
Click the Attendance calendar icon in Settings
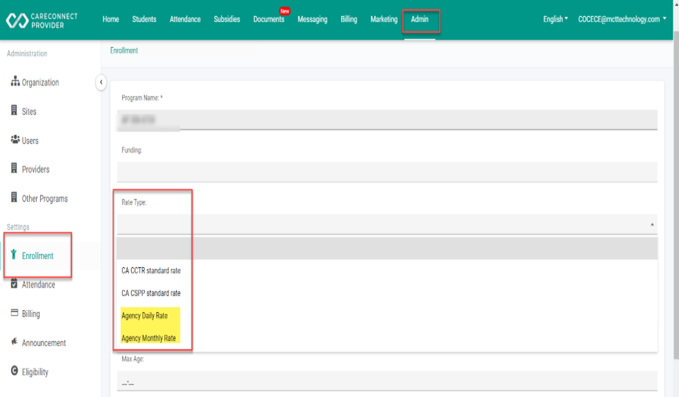click(x=14, y=284)
